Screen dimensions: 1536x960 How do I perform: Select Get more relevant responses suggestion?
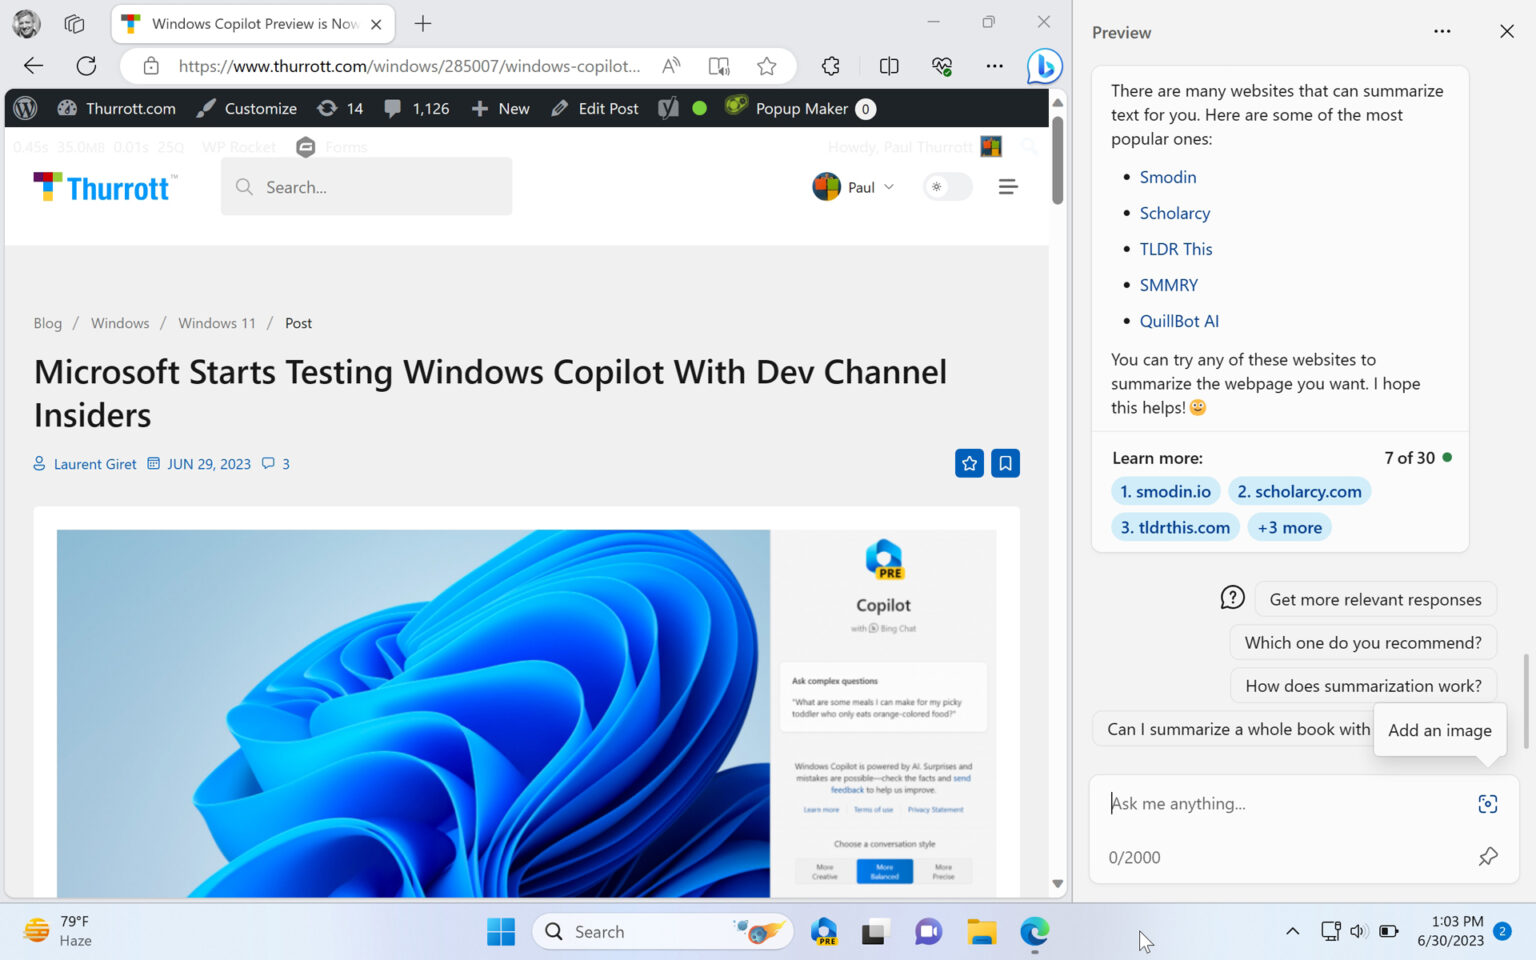tap(1375, 599)
